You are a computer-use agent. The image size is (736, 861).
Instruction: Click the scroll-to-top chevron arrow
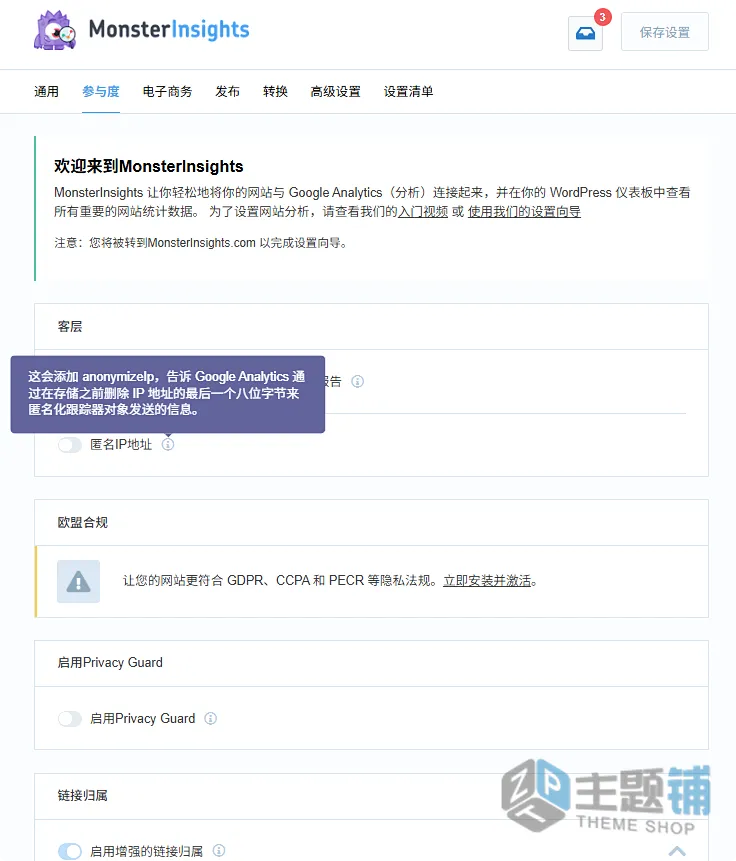tap(677, 851)
